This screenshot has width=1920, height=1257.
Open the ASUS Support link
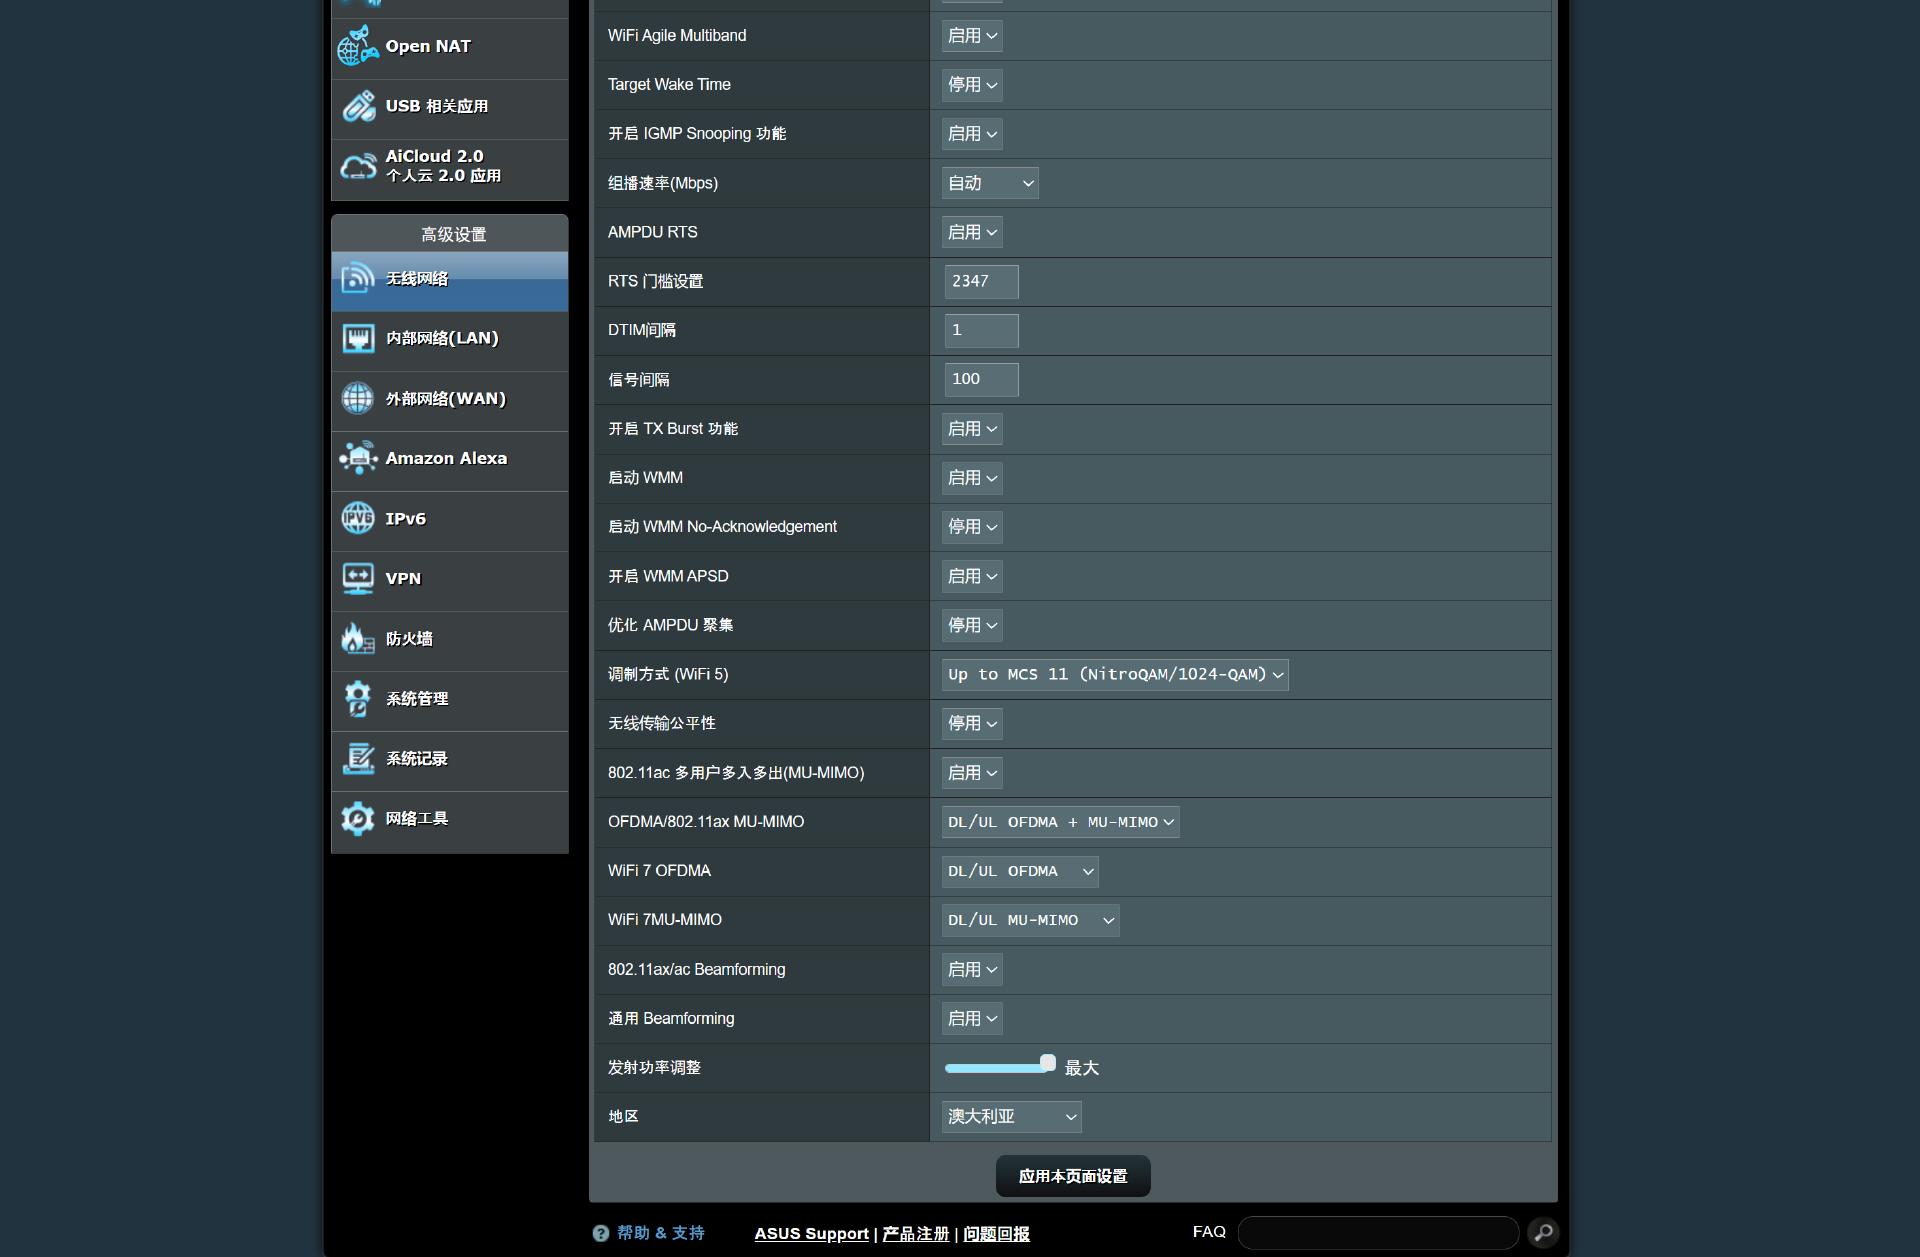click(811, 1233)
